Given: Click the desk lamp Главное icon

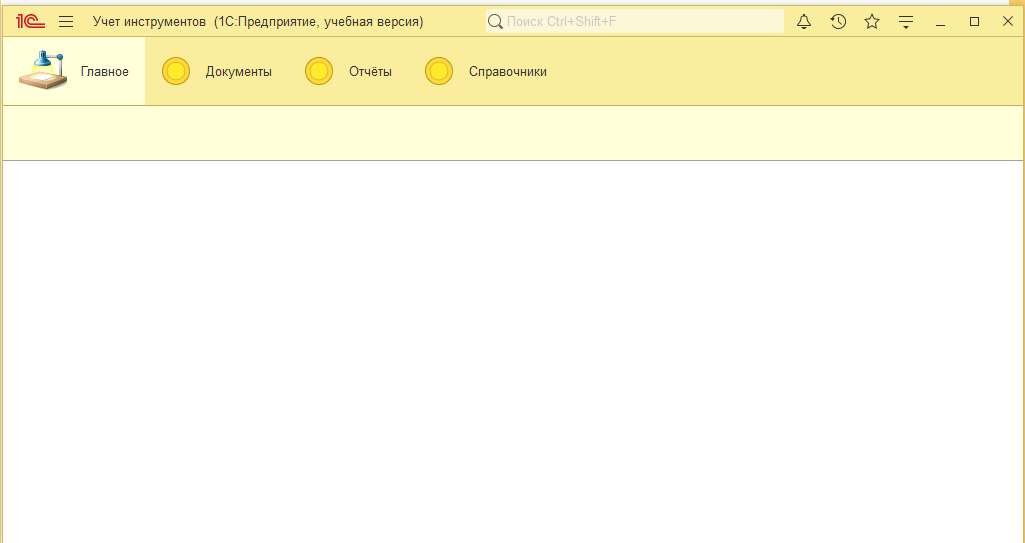Looking at the screenshot, I should click(x=42, y=69).
